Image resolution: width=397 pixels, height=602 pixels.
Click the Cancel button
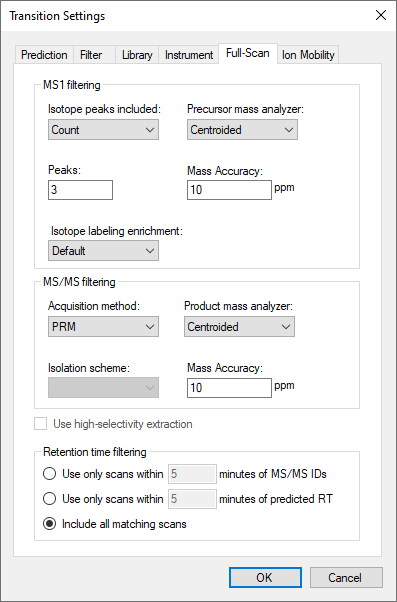tap(346, 577)
